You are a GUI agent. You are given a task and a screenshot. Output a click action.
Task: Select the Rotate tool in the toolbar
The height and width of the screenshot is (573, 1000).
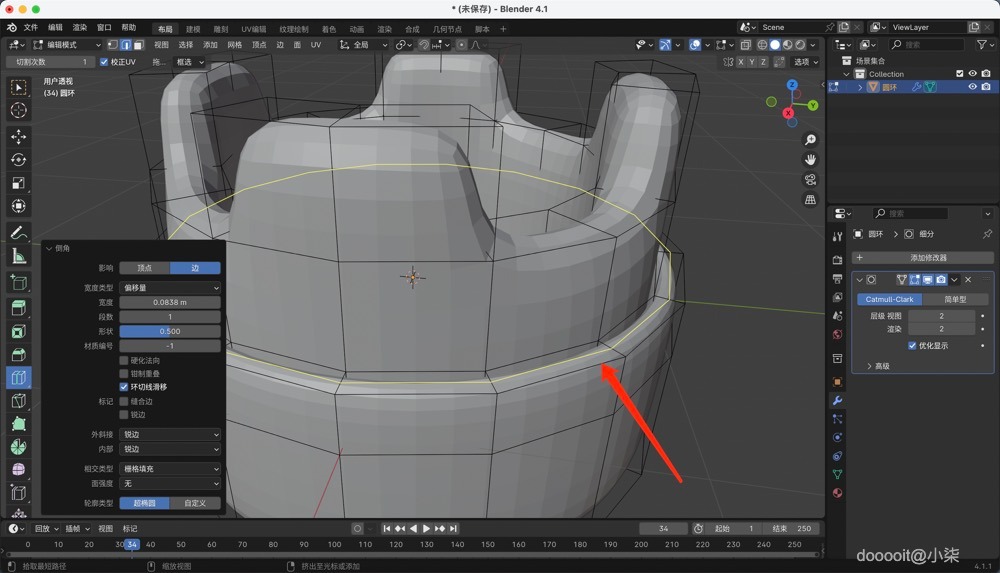click(x=19, y=159)
